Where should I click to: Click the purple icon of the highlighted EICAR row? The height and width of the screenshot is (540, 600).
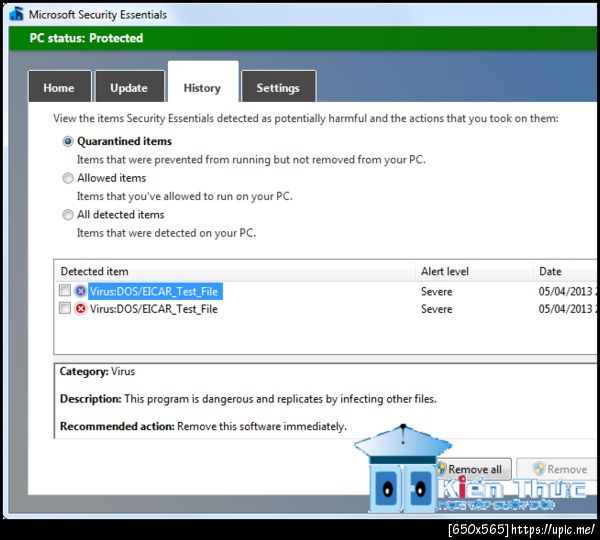[x=80, y=291]
